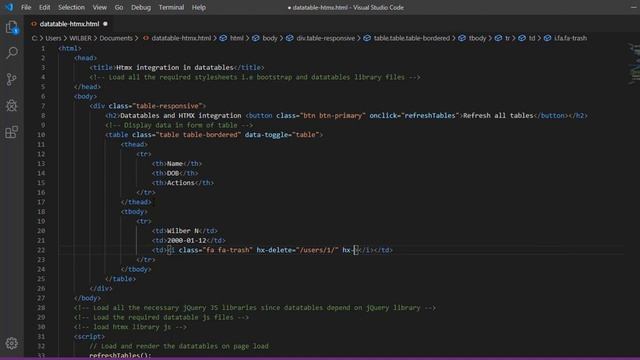Click the html breadcrumb element

[237, 38]
